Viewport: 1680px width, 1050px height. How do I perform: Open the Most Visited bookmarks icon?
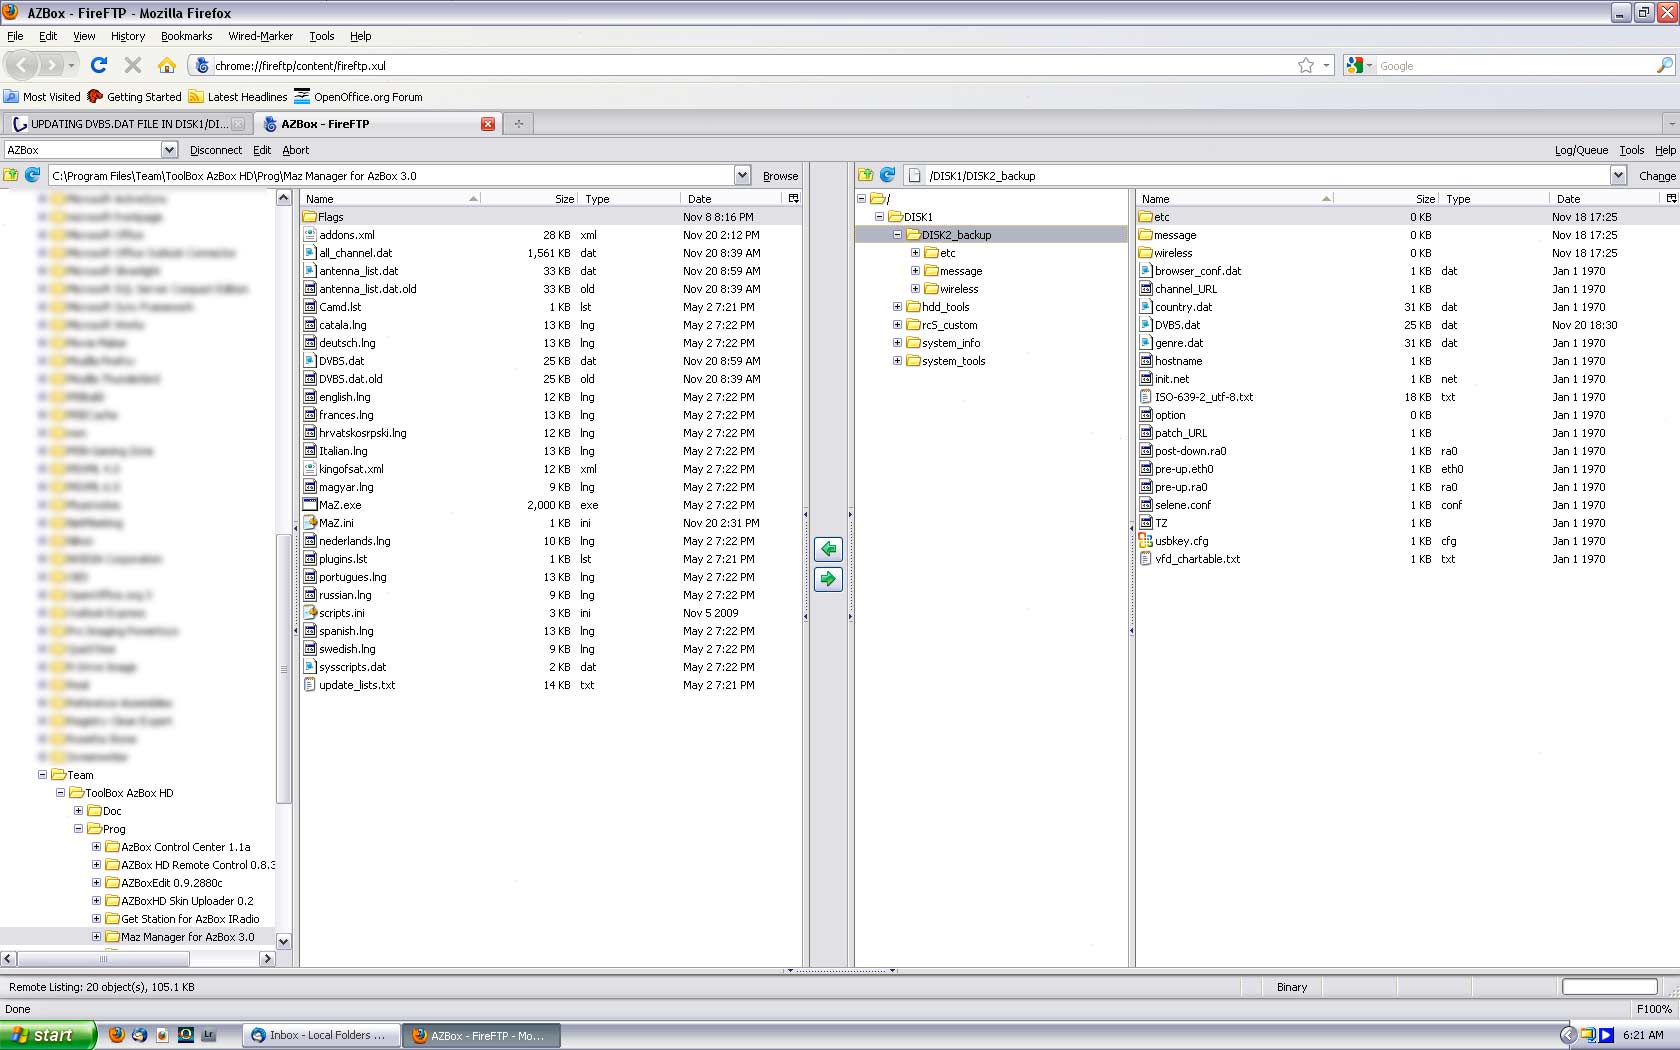click(x=11, y=97)
